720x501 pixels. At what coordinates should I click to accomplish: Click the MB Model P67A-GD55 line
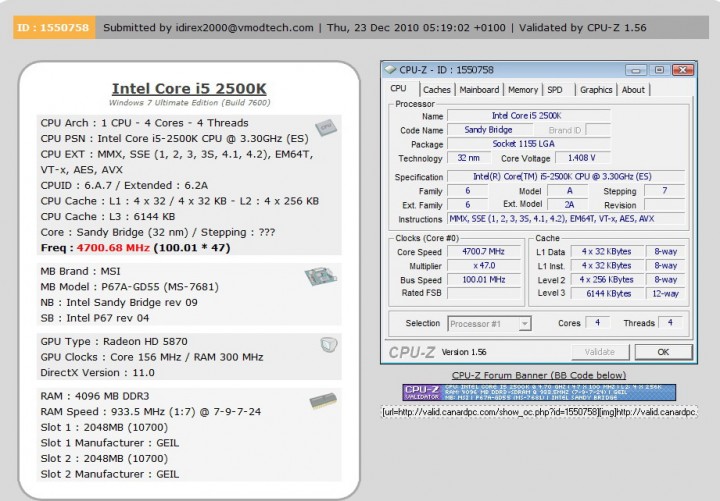pos(129,287)
